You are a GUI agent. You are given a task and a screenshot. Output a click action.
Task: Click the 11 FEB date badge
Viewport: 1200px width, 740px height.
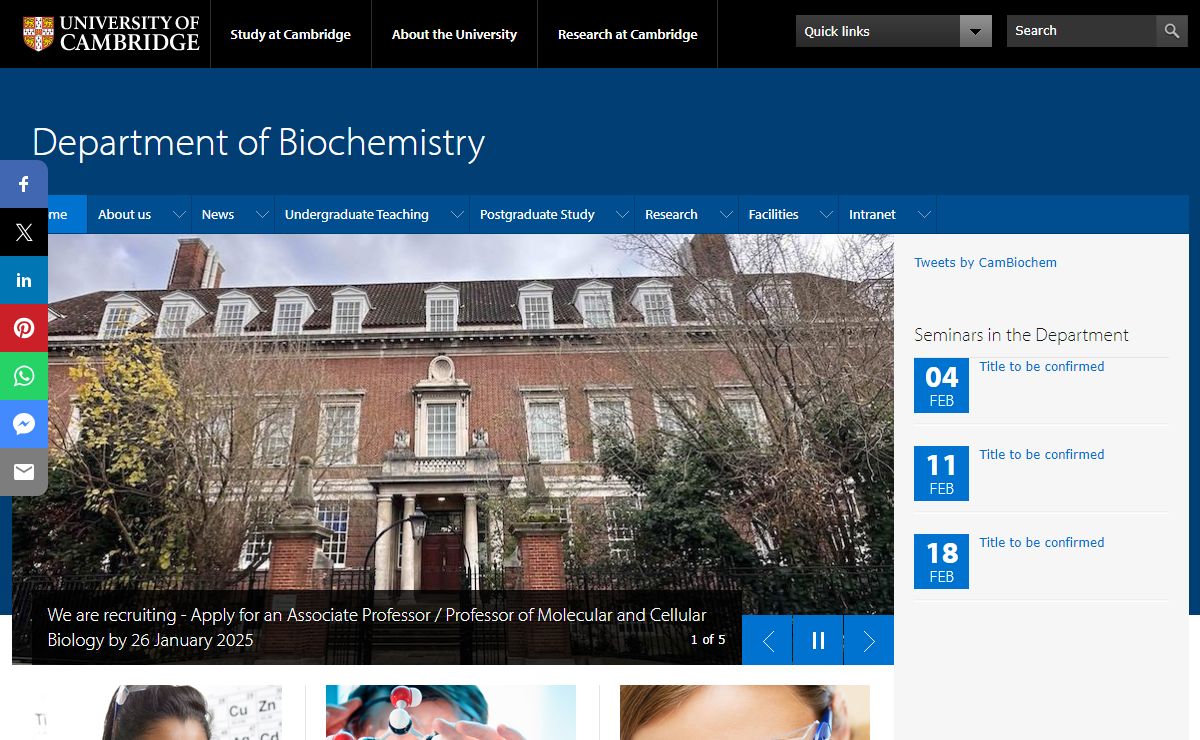[x=941, y=473]
